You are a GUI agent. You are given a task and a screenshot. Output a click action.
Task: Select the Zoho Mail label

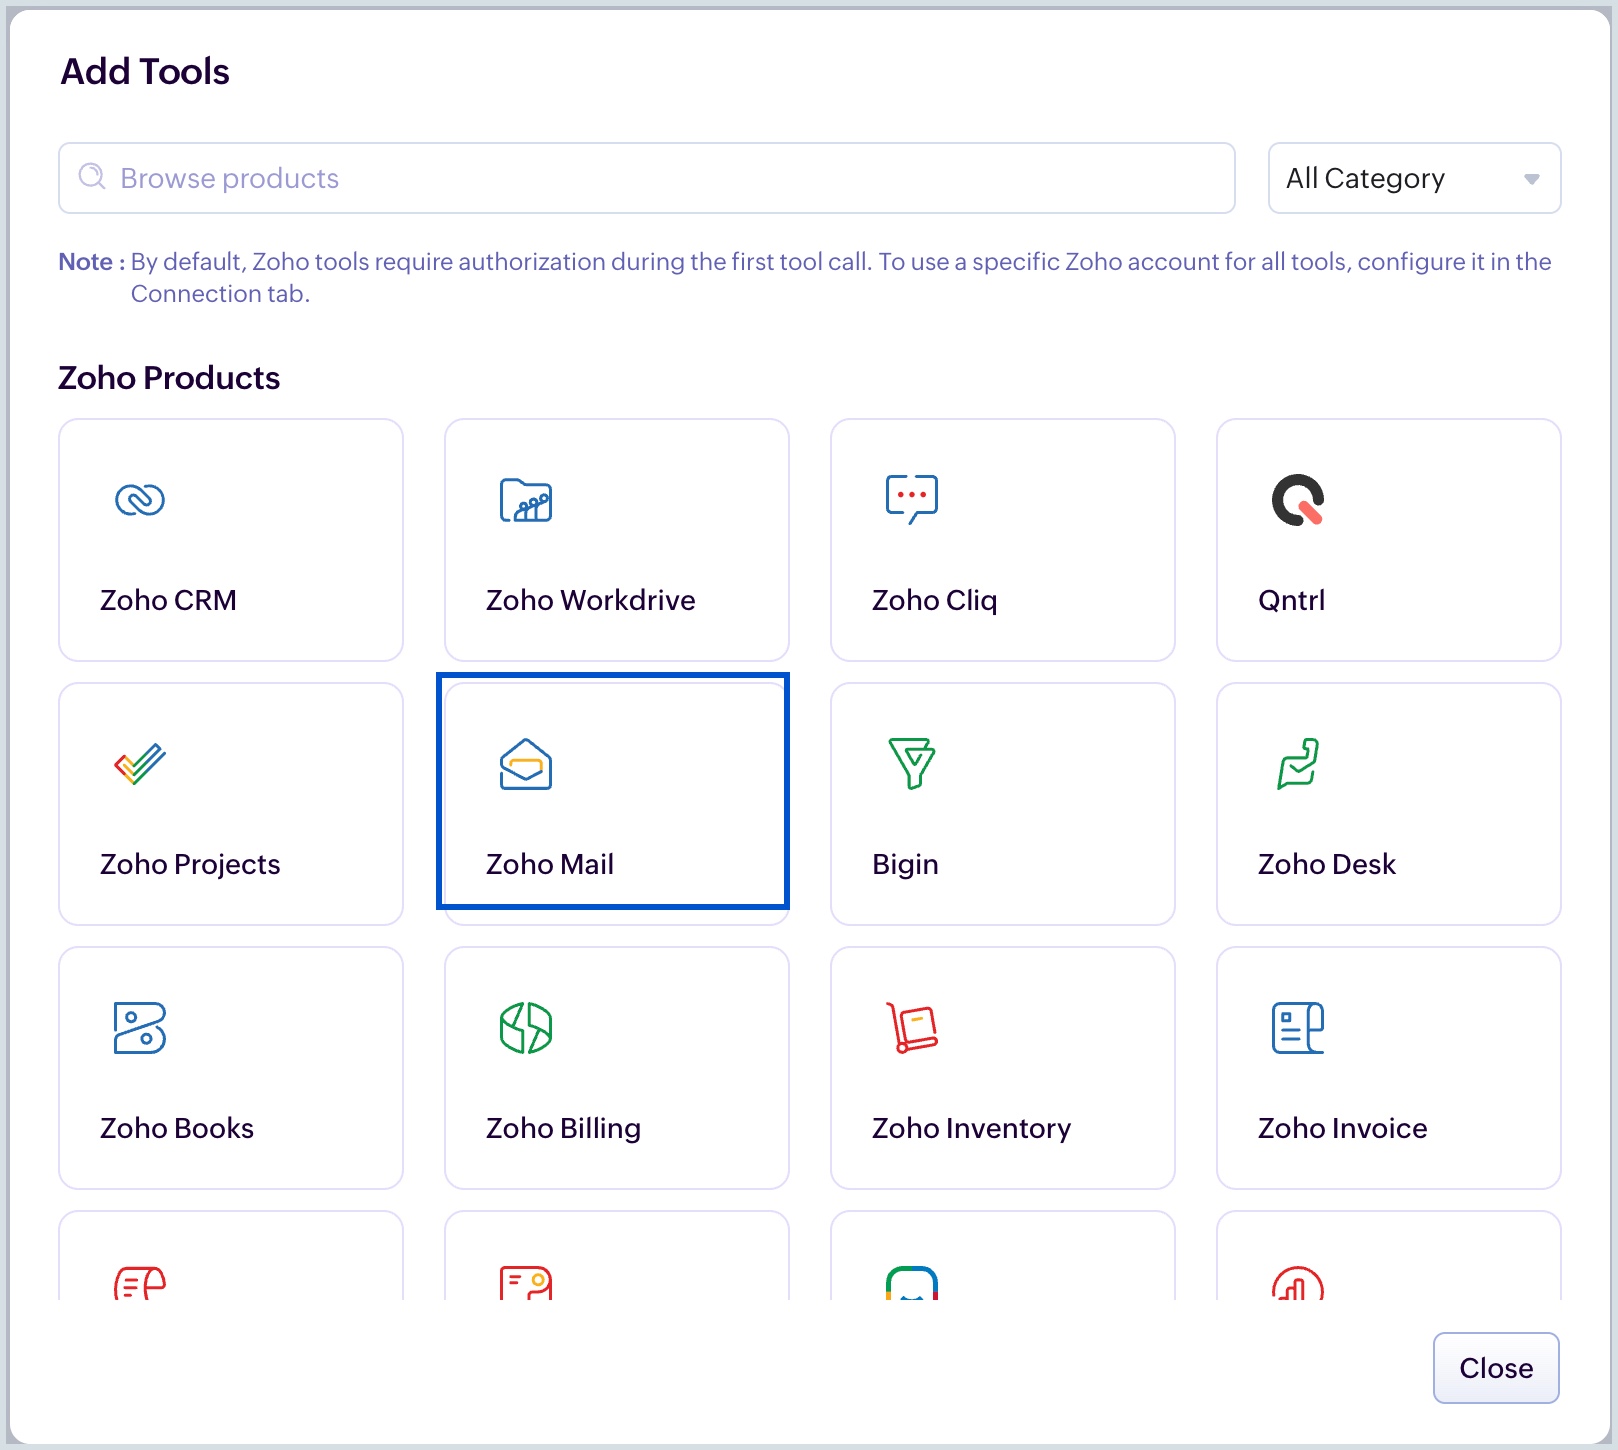(x=550, y=864)
